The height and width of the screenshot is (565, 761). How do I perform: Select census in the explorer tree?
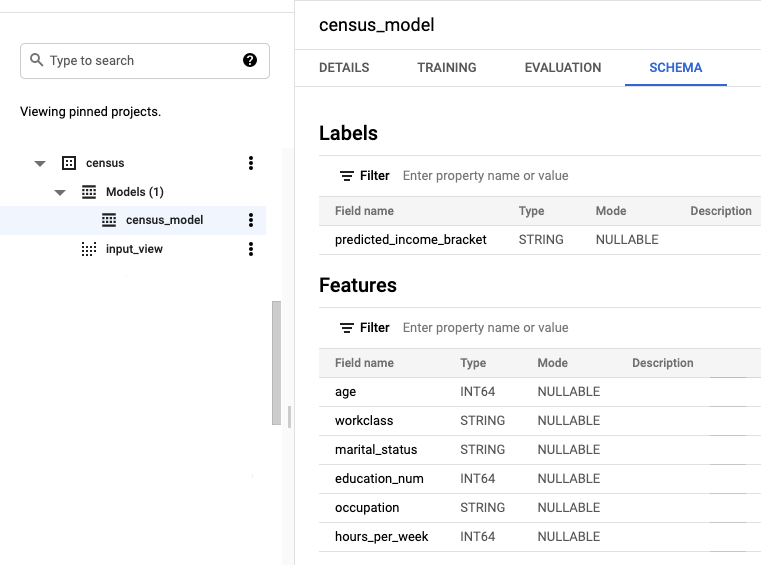tap(105, 163)
